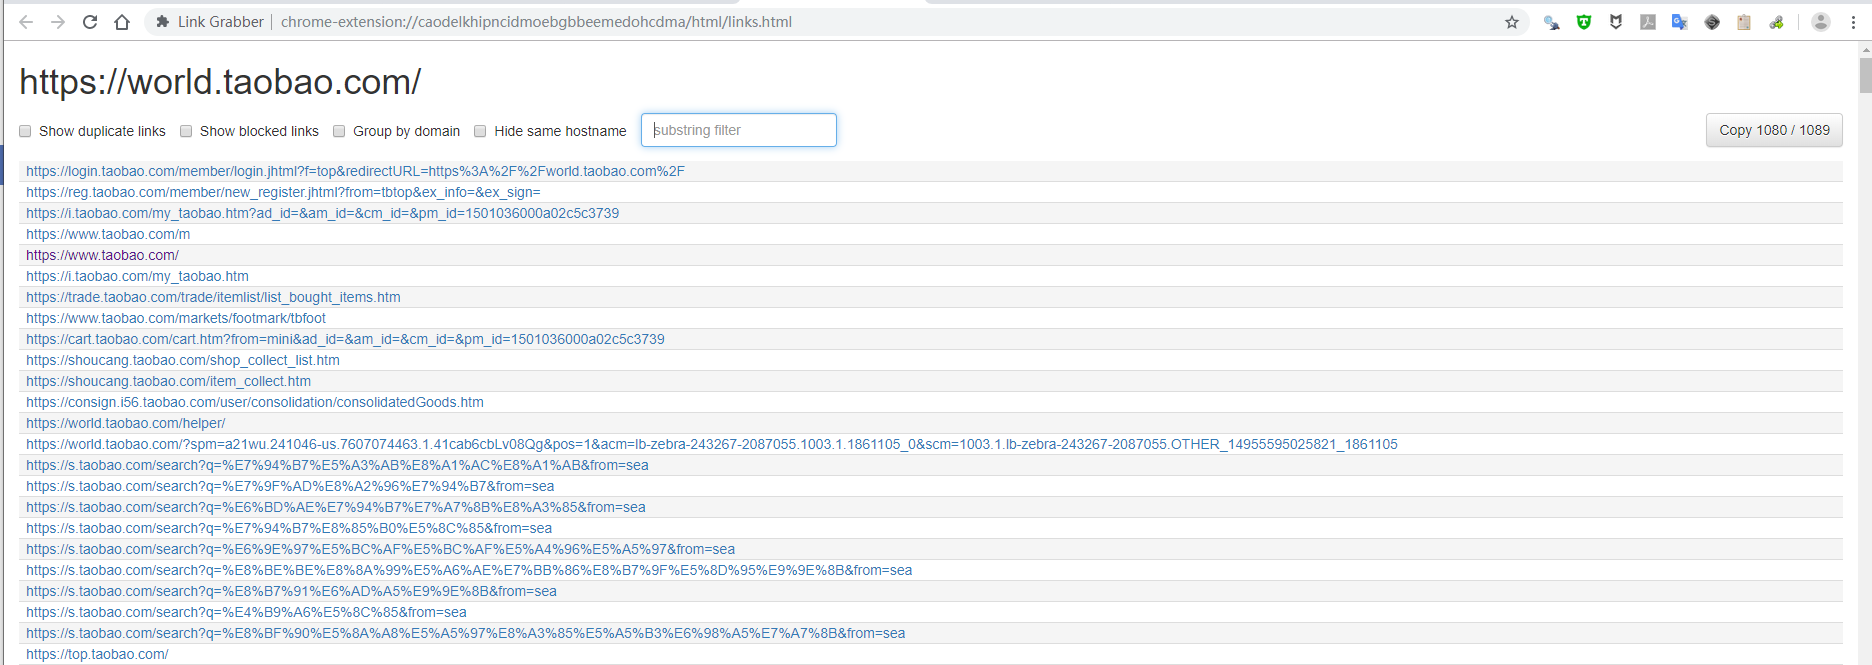Toggle the Hide same hostname checkbox
Viewport: 1872px width, 665px height.
pos(480,131)
